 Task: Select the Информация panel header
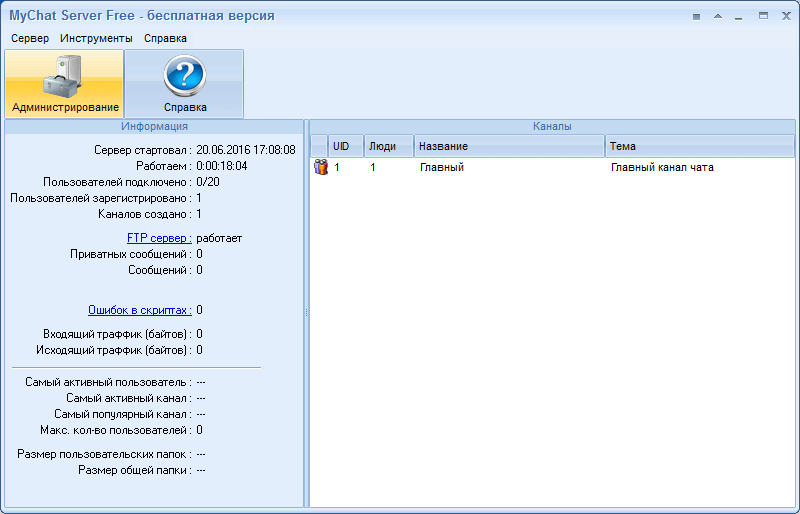tap(154, 127)
